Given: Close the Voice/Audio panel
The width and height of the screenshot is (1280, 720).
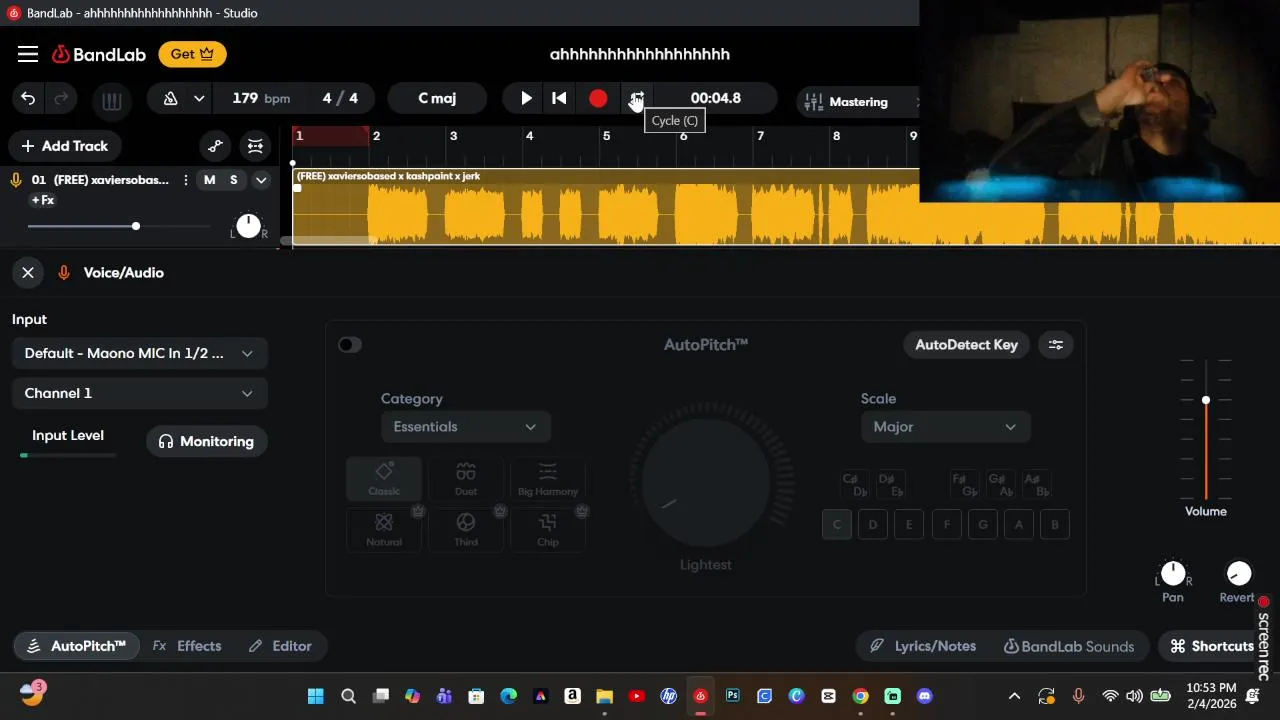Looking at the screenshot, I should point(28,272).
